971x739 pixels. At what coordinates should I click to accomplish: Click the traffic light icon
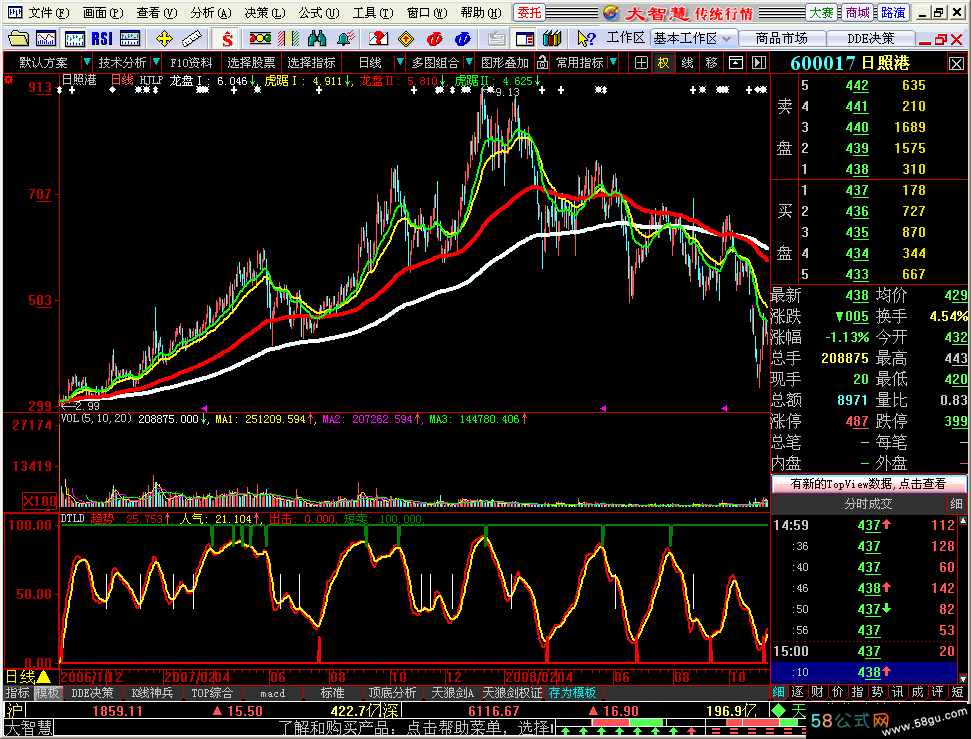[x=260, y=38]
